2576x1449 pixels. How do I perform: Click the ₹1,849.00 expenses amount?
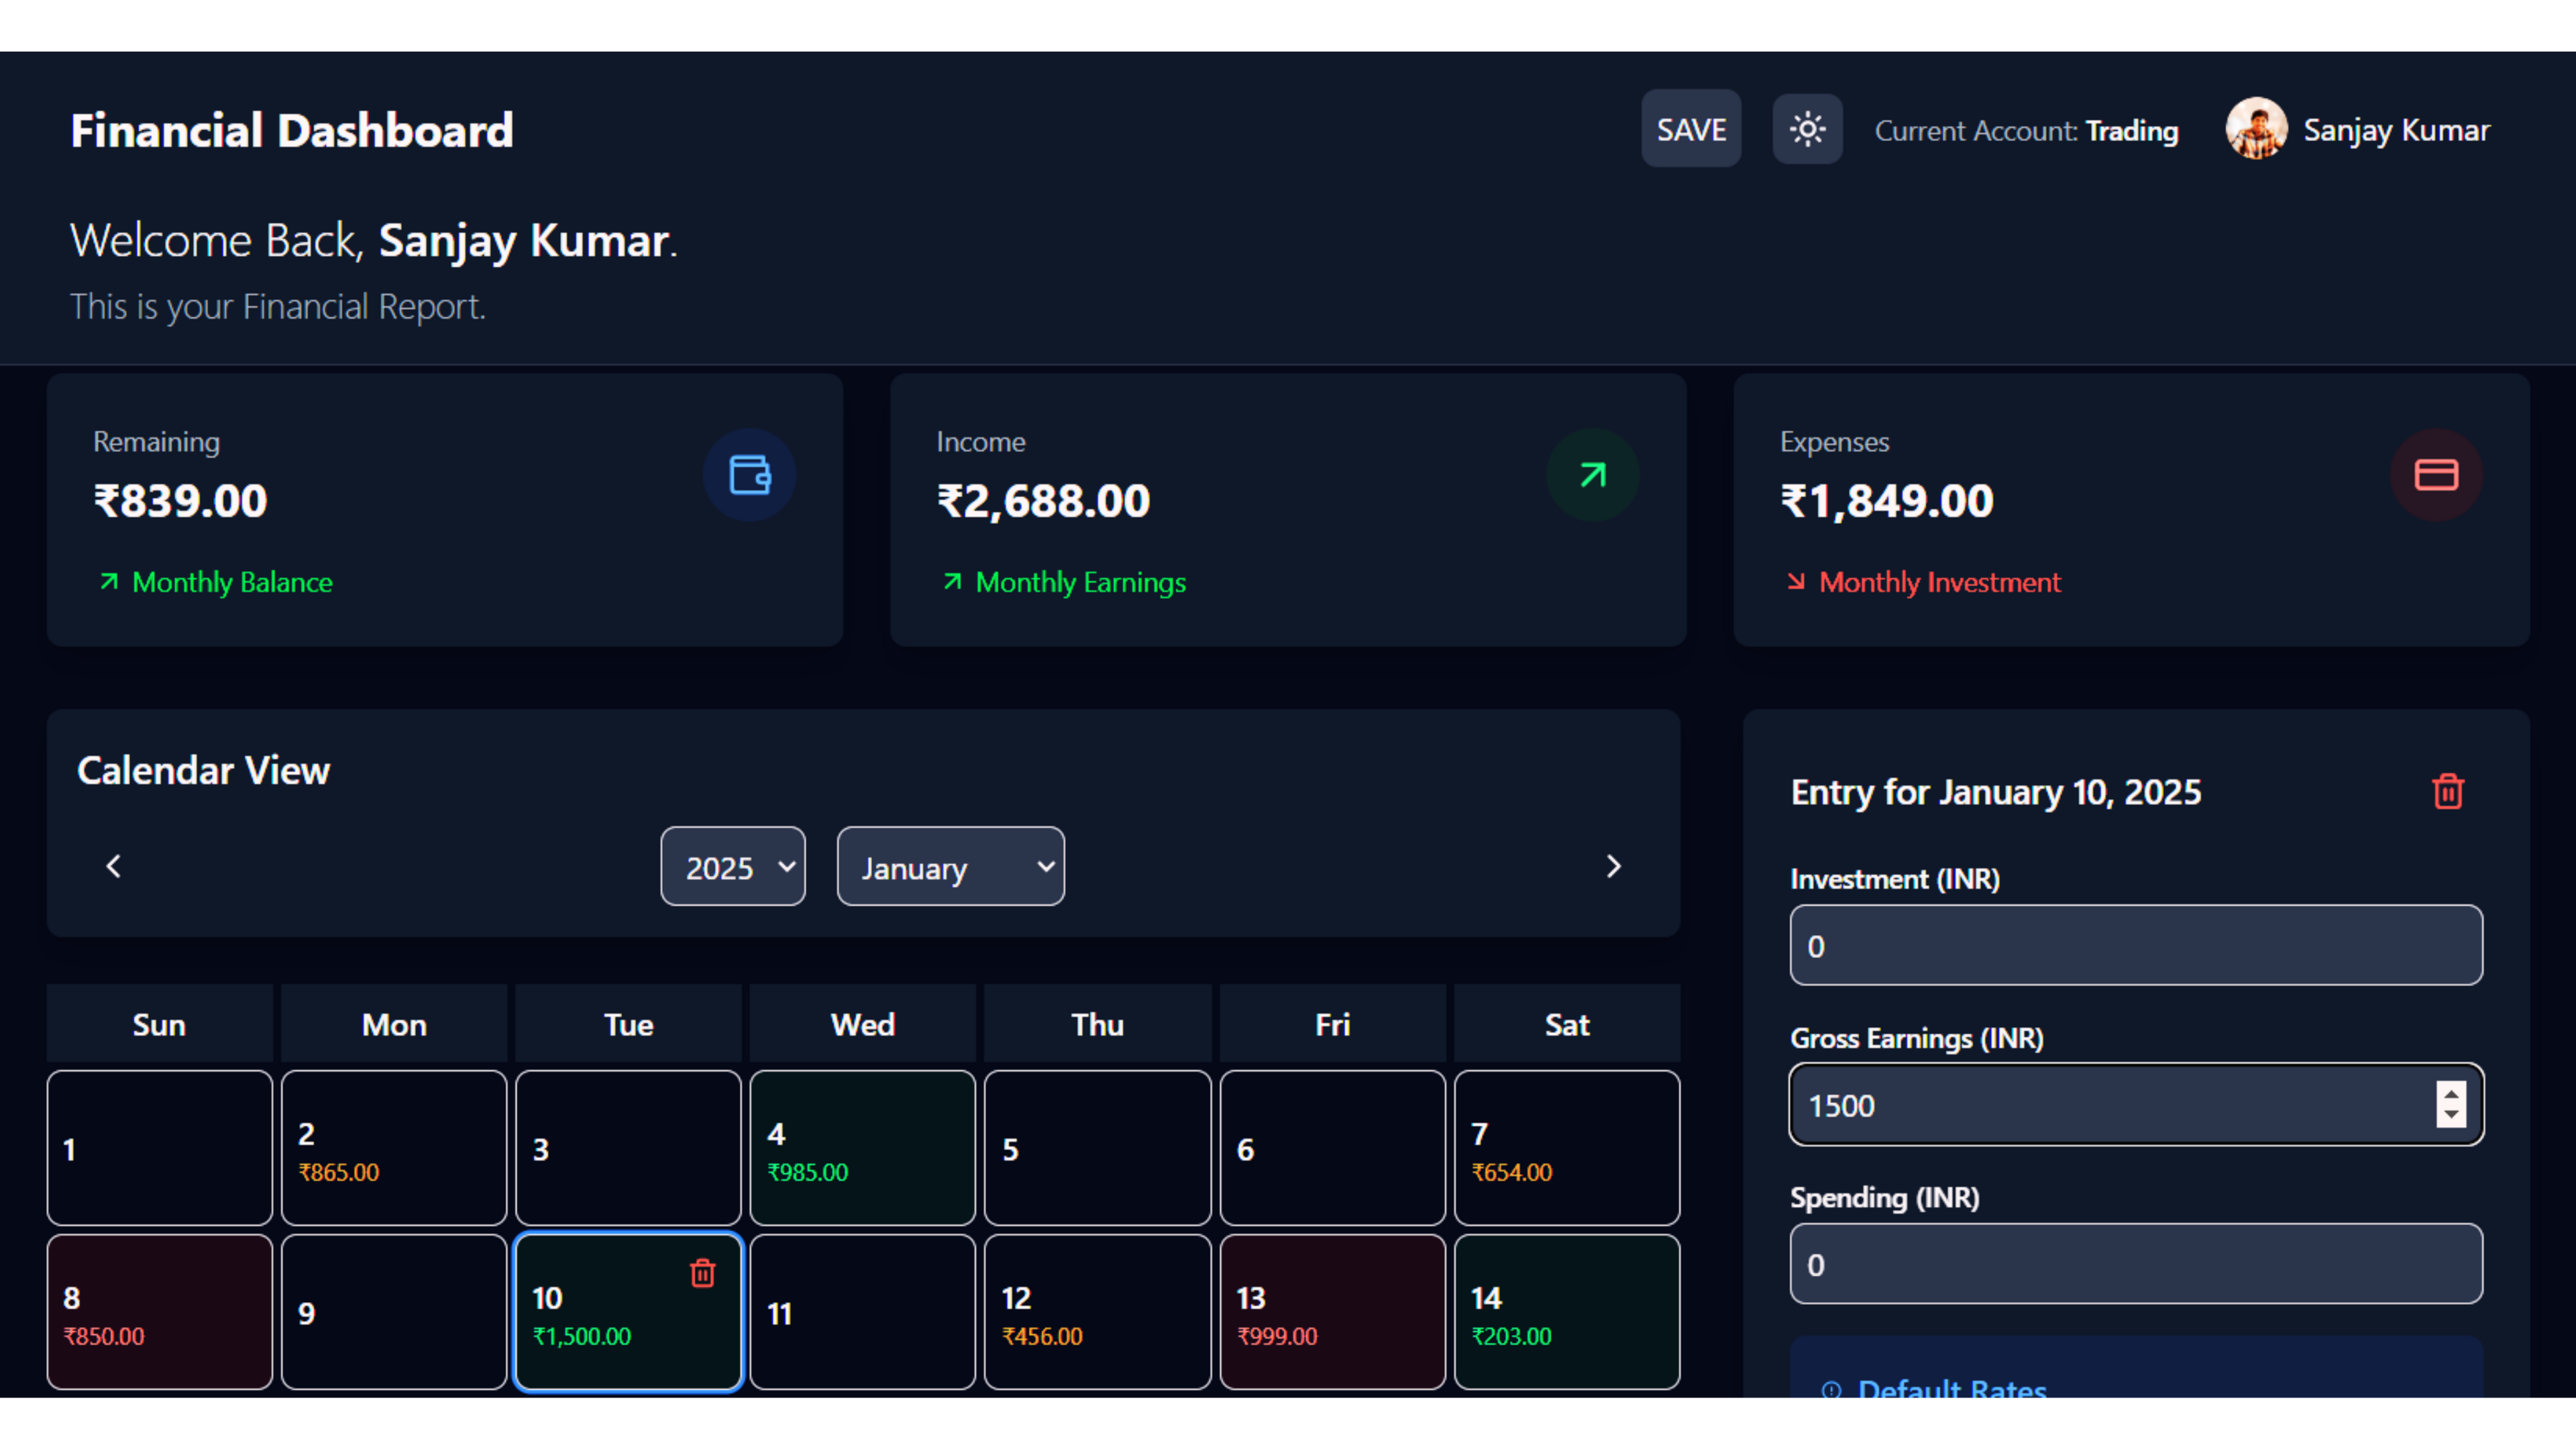pyautogui.click(x=1886, y=500)
